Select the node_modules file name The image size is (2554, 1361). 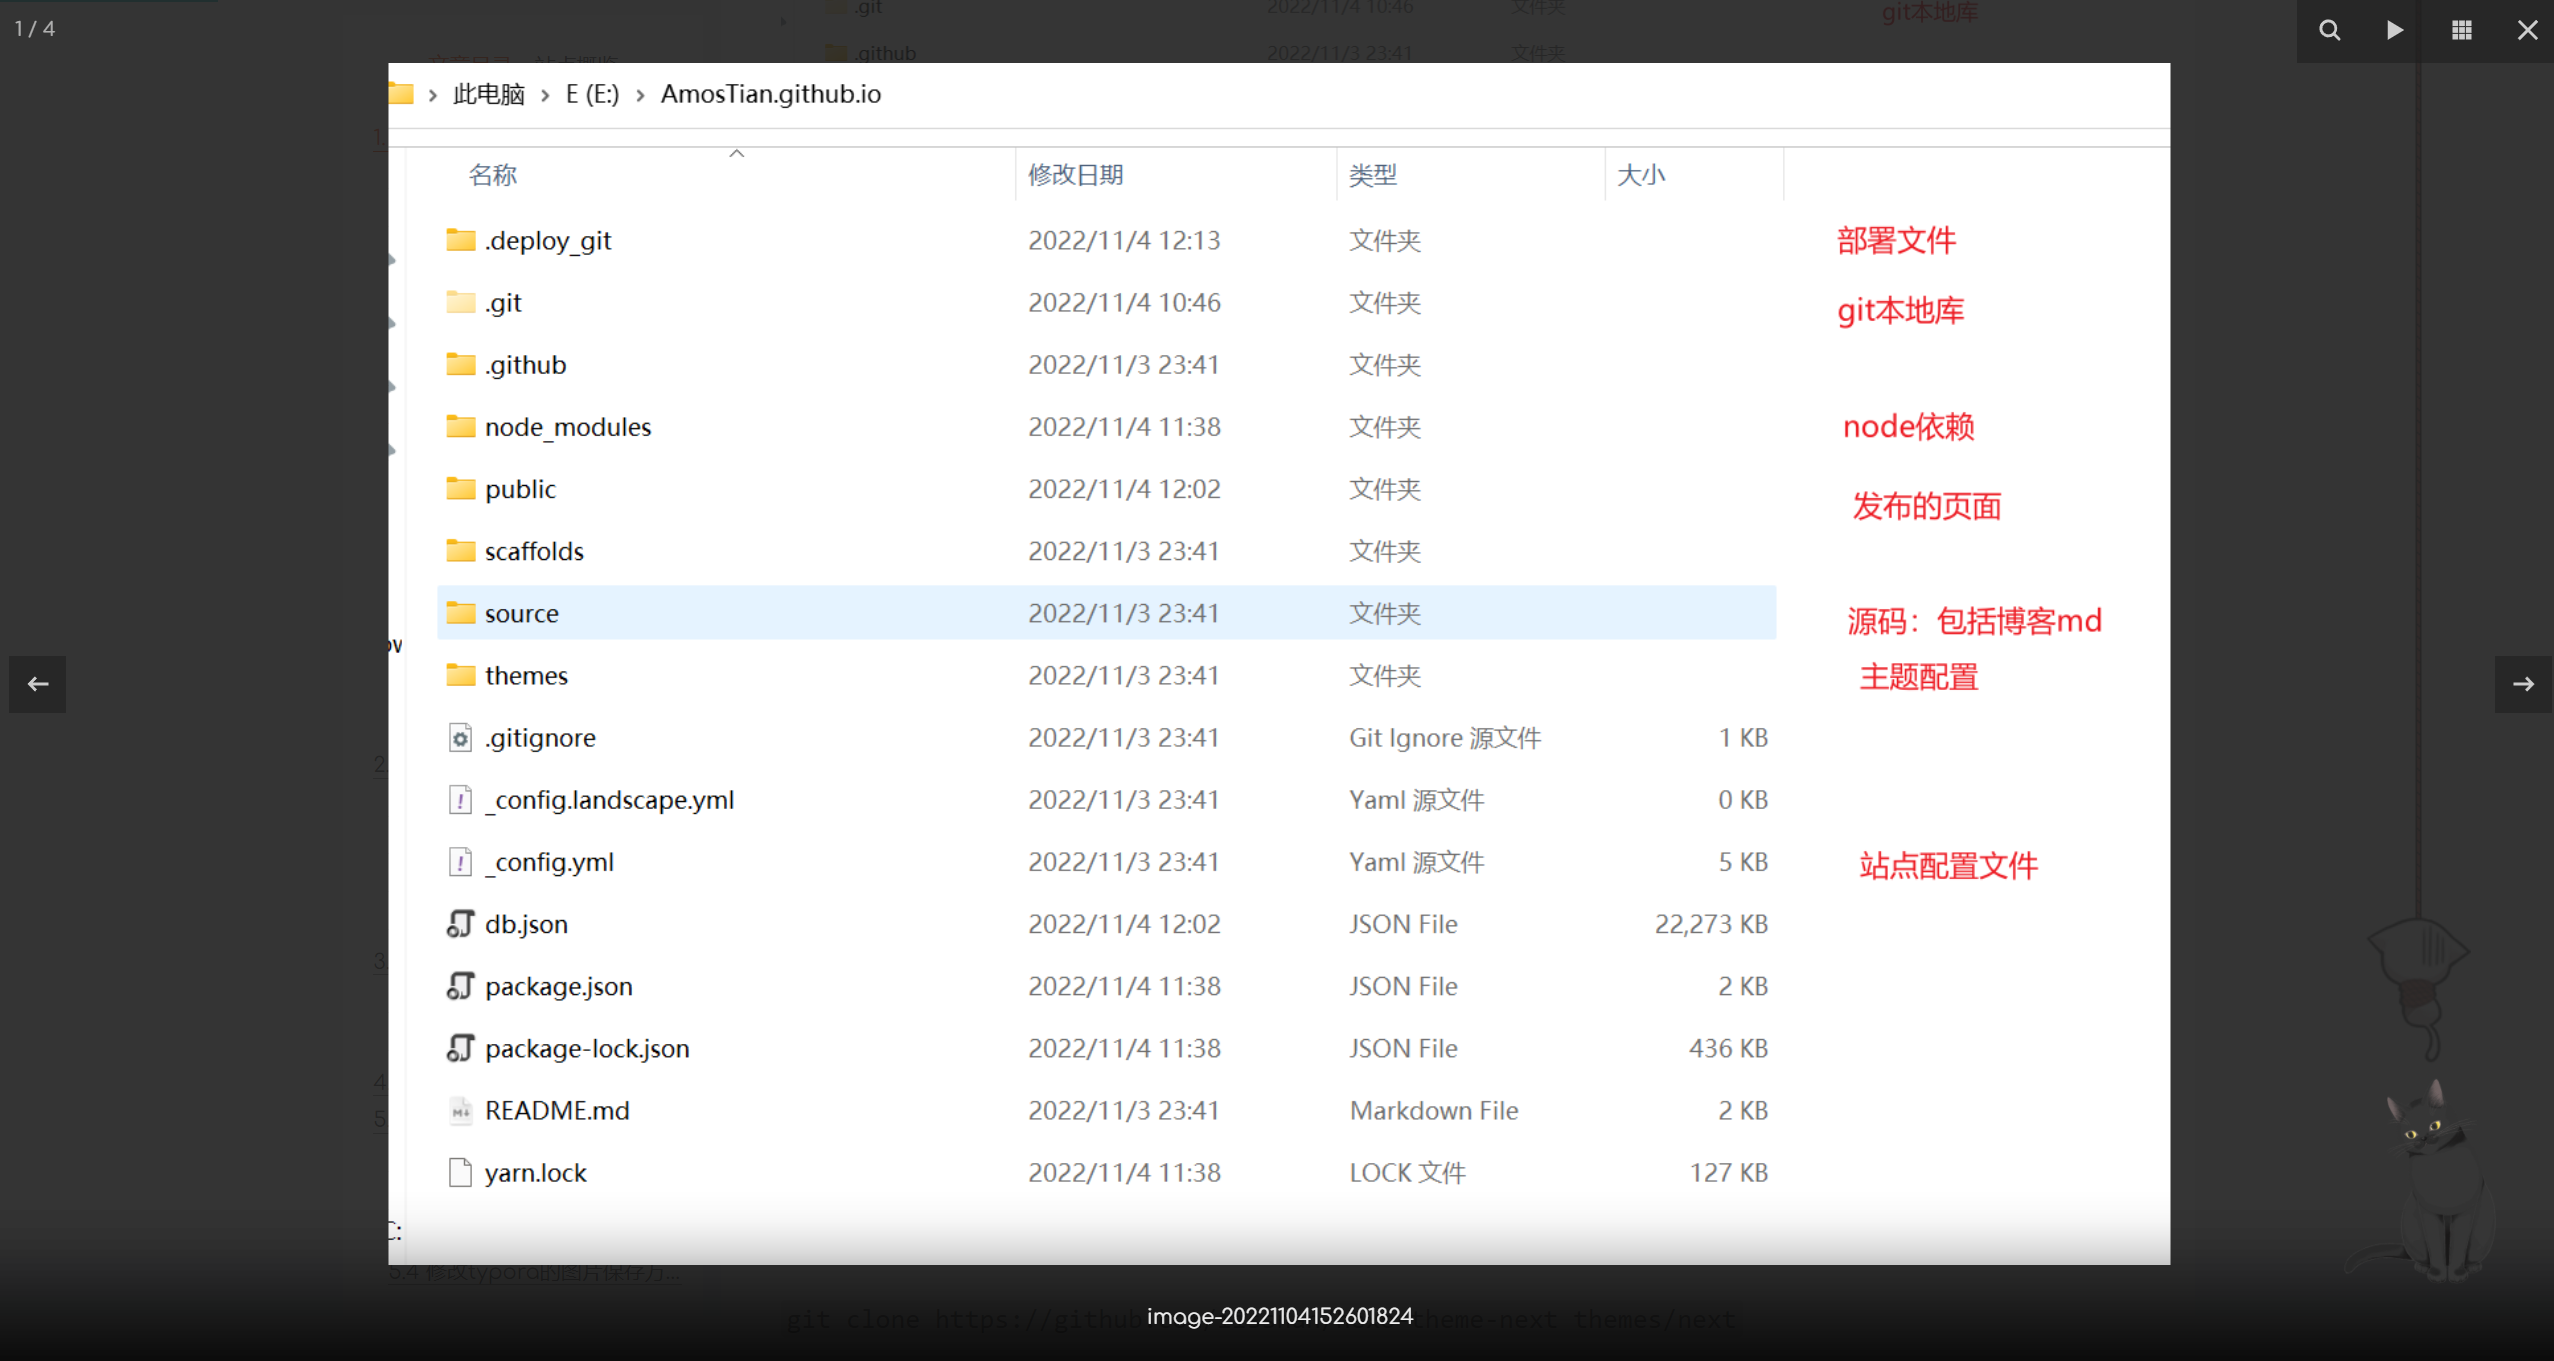click(x=568, y=427)
